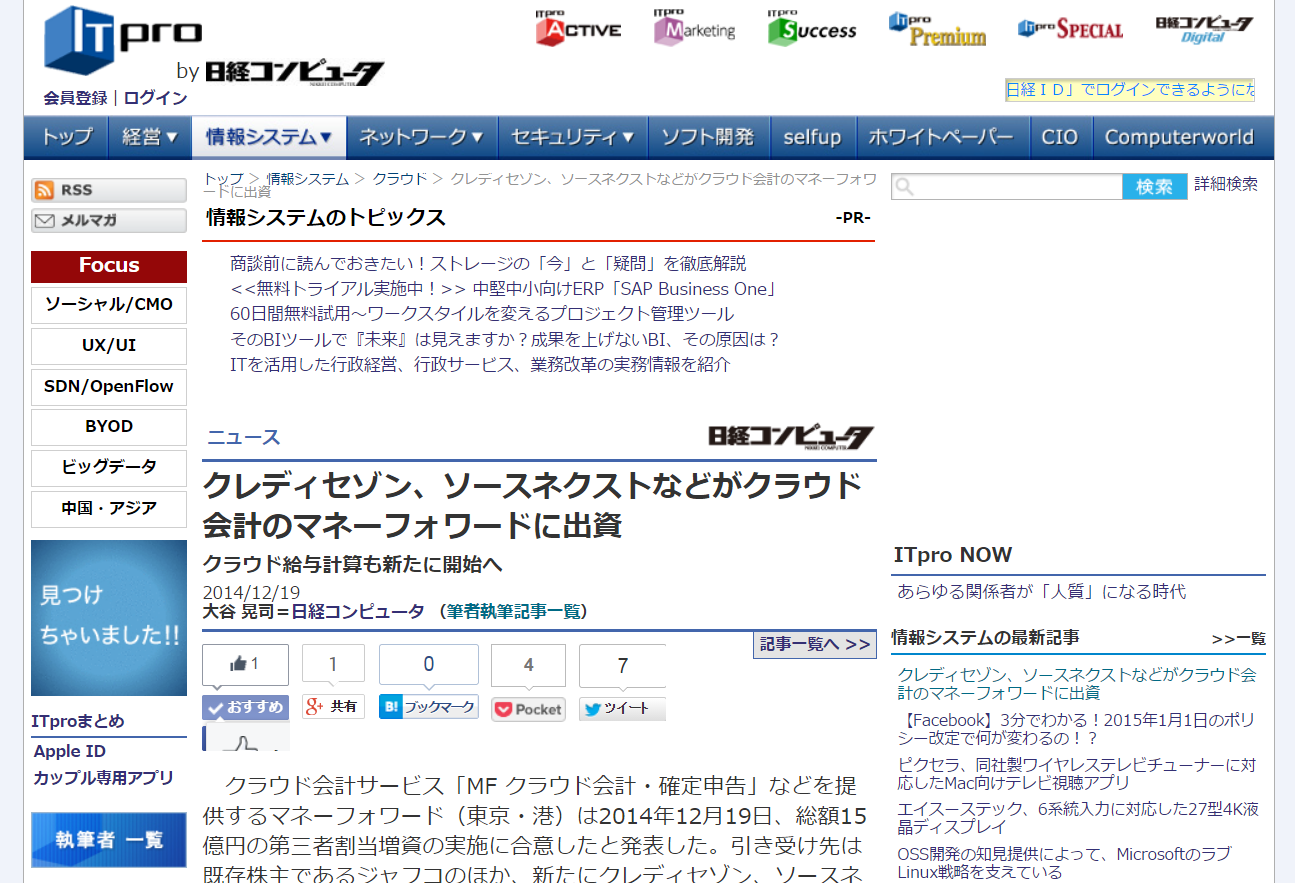Screen dimensions: 1295x883
Task: Expand the セキュリティ navigation dropdown
Action: coord(573,137)
